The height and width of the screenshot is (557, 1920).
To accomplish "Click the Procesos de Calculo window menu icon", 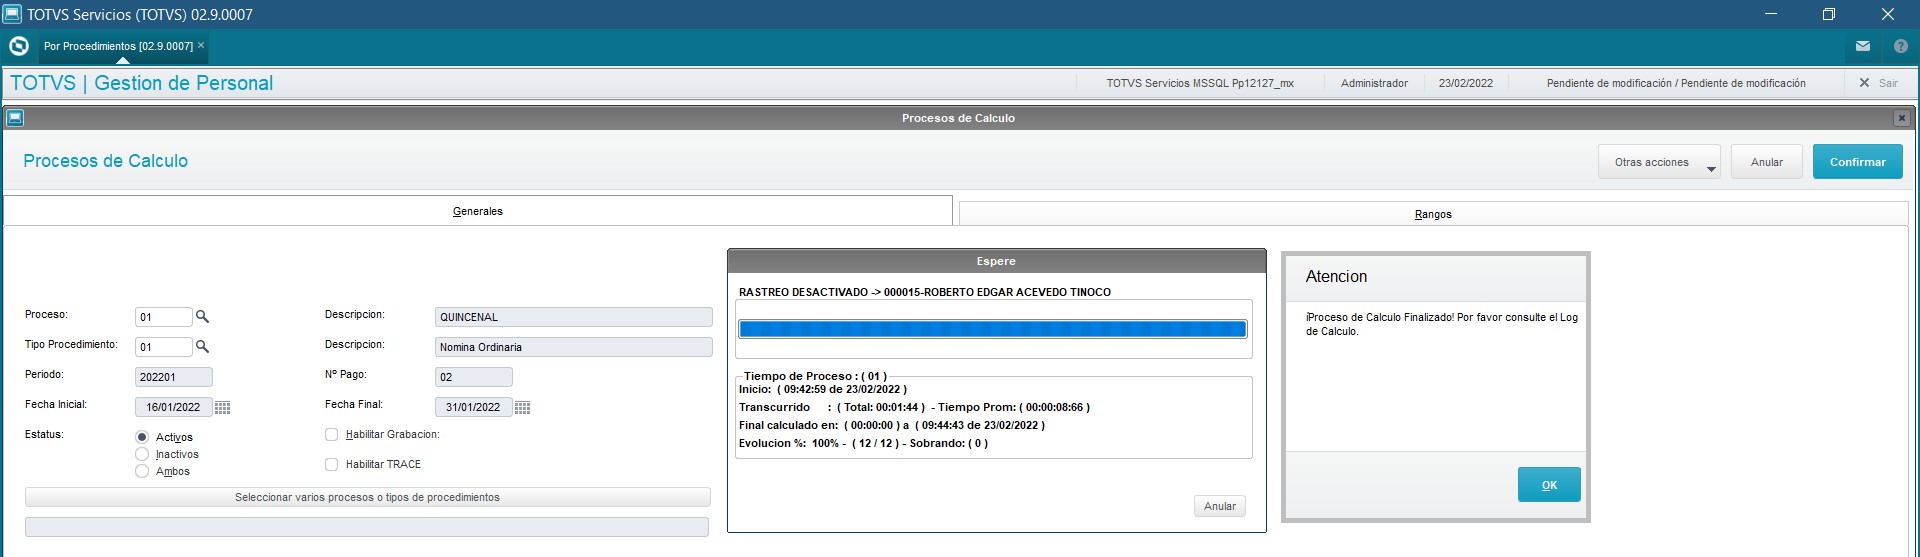I will 15,118.
